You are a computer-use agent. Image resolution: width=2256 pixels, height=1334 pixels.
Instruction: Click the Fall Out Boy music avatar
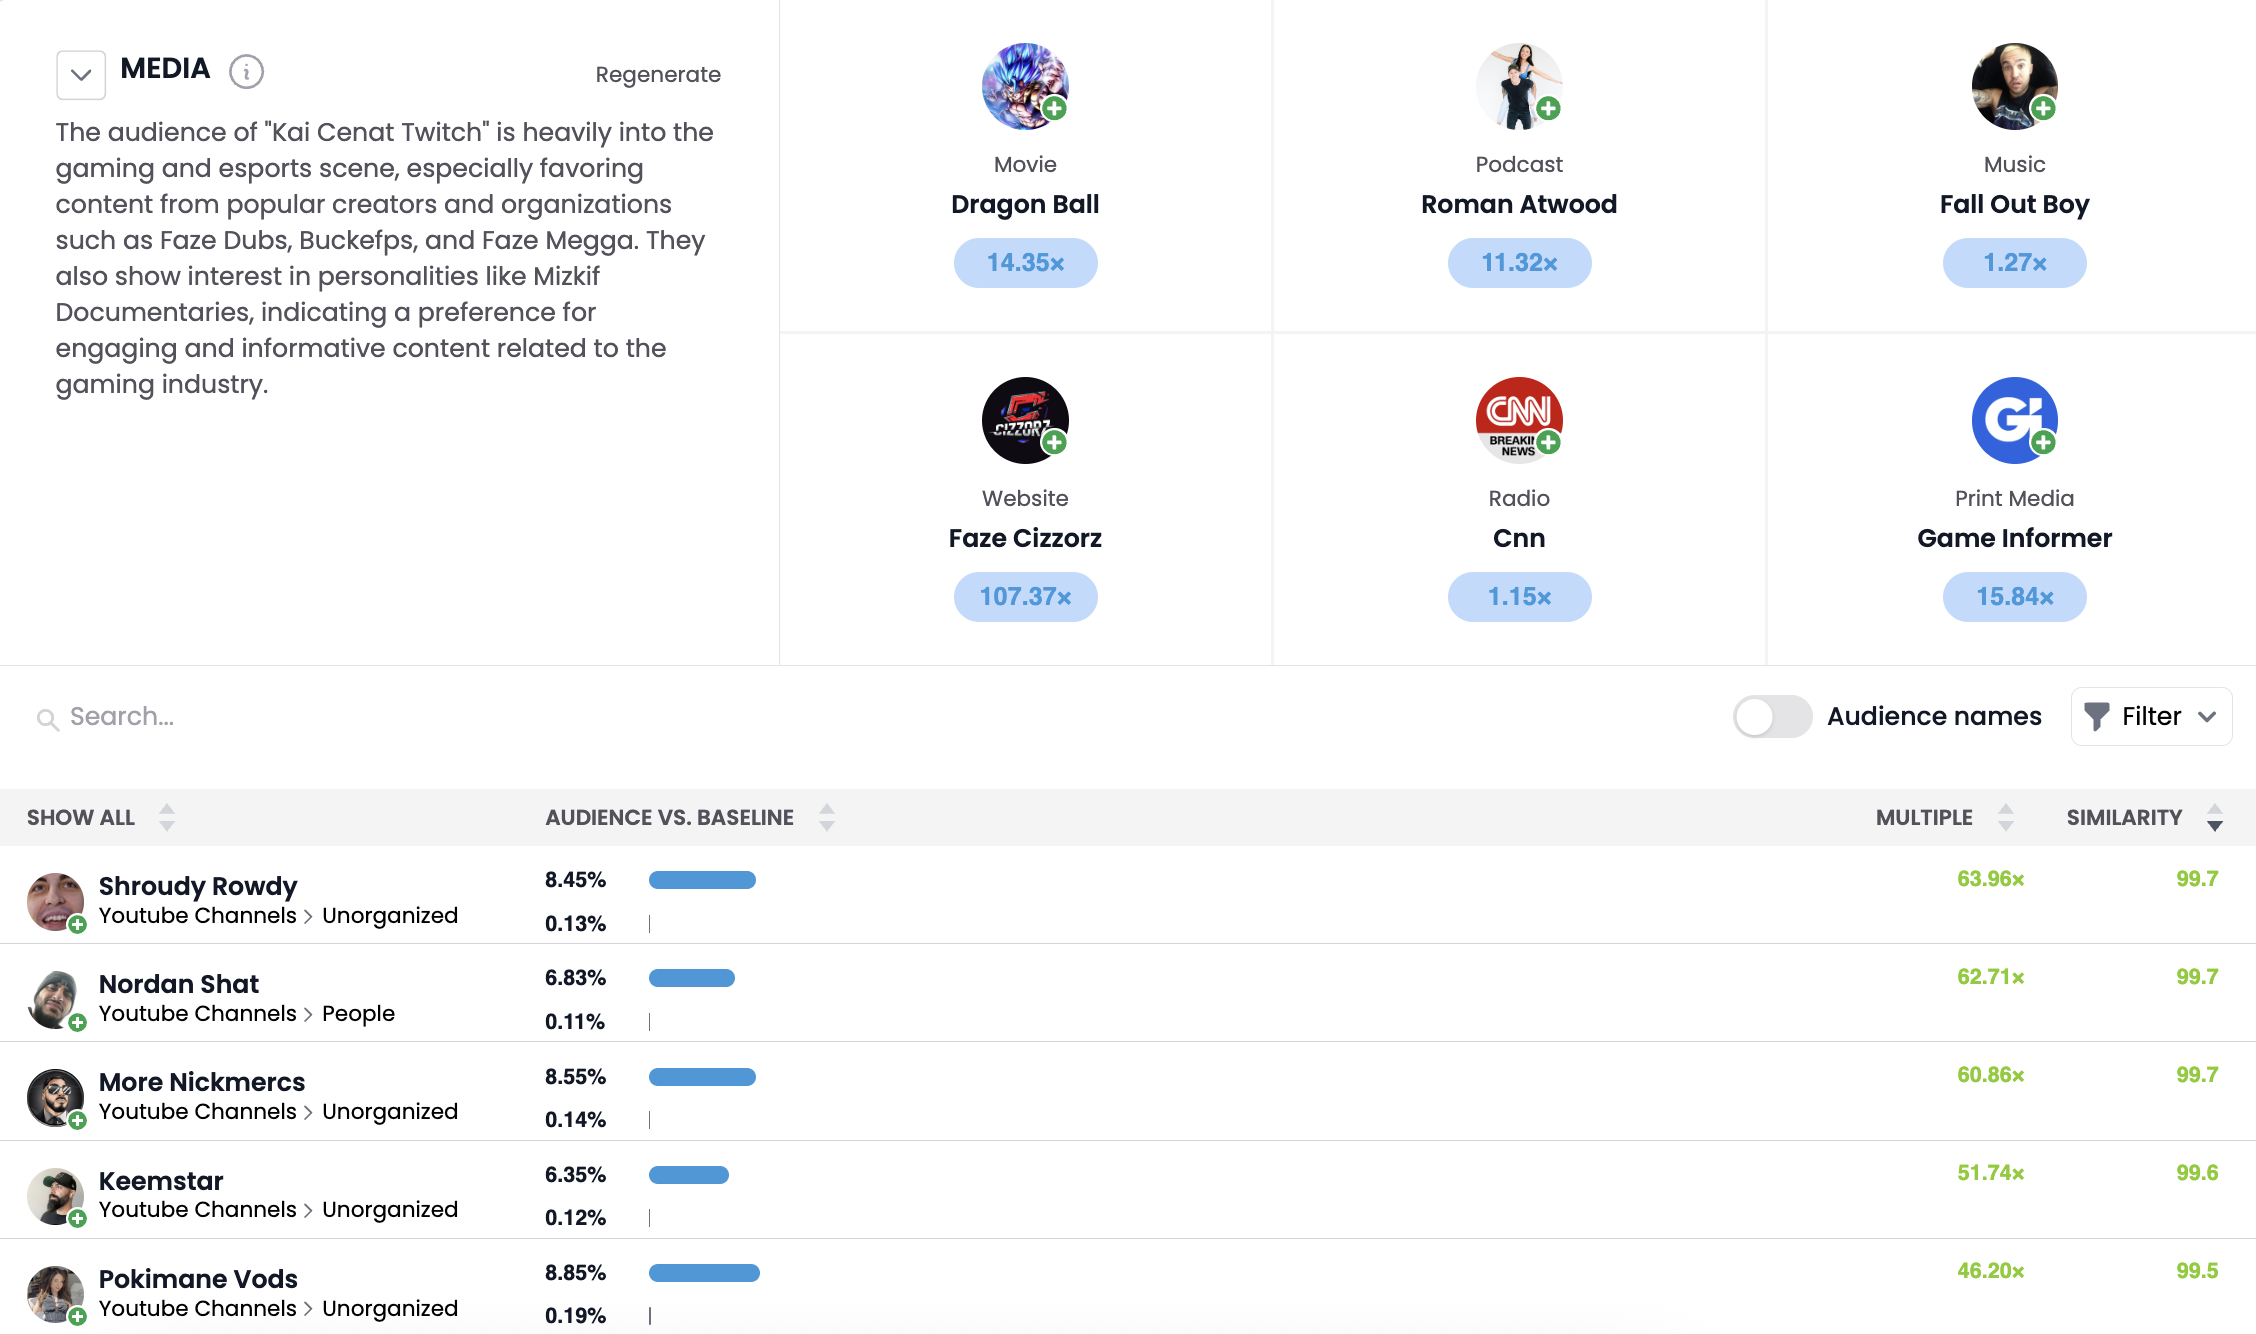point(2013,86)
